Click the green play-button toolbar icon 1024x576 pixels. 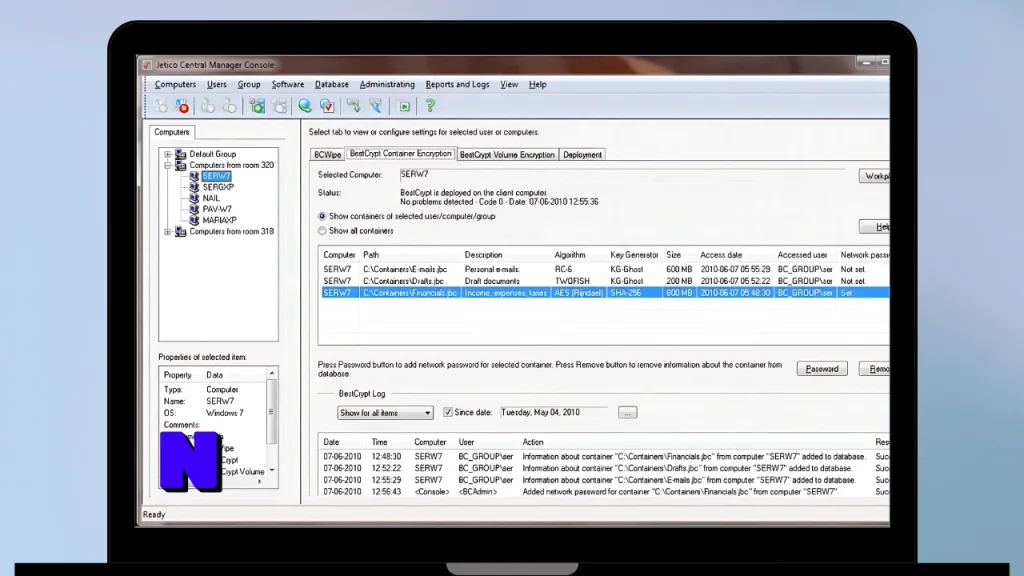pos(404,106)
